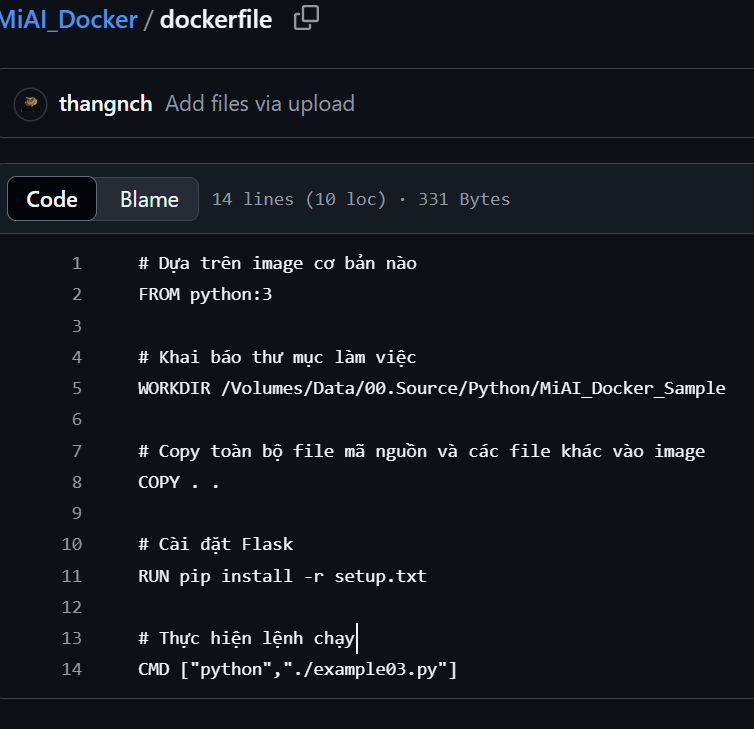Click the '# Copy toàn bộ file mã nguồn' comment
This screenshot has width=754, height=729.
(422, 451)
